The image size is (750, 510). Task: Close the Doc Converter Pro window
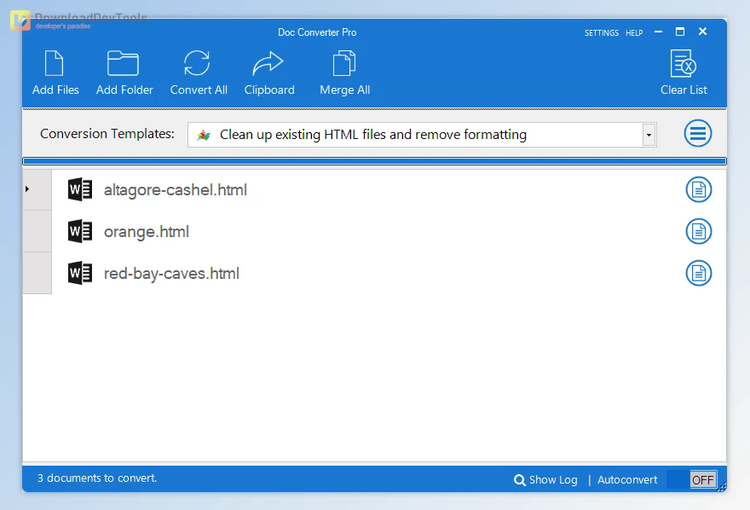(x=702, y=32)
